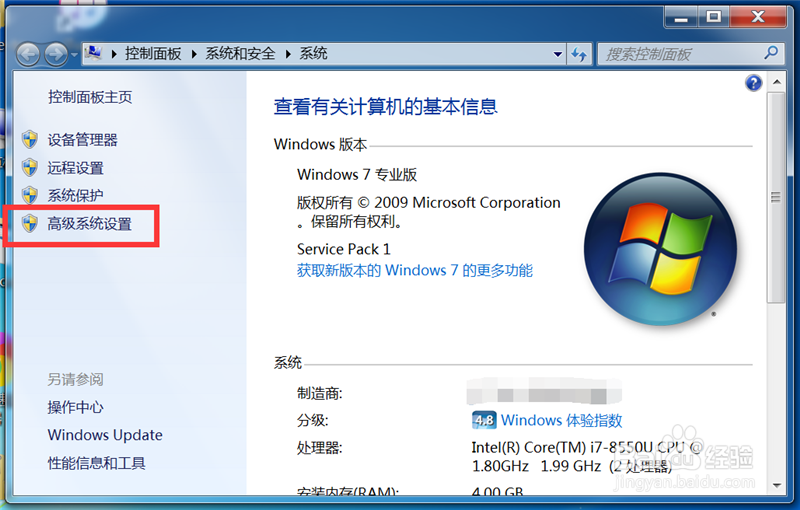This screenshot has height=510, width=800.
Task: Open 性能信息和工具 link
Action: (97, 463)
